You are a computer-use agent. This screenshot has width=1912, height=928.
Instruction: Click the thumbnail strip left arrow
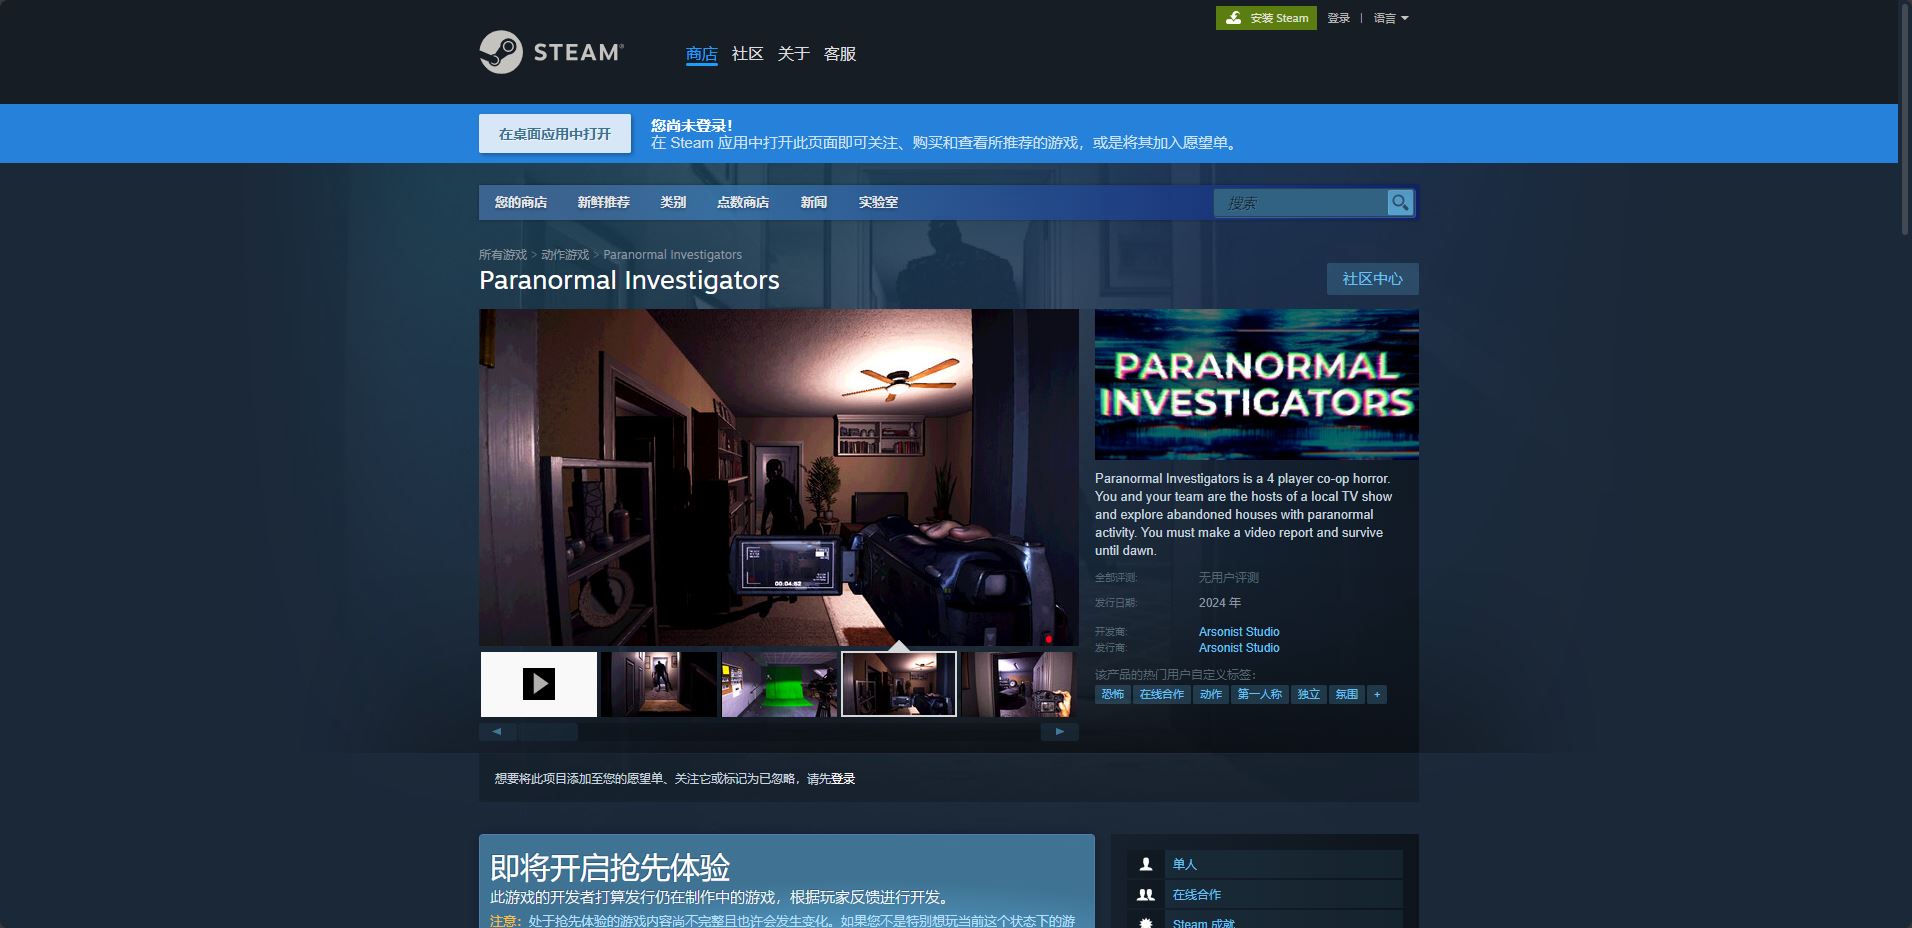click(x=497, y=732)
